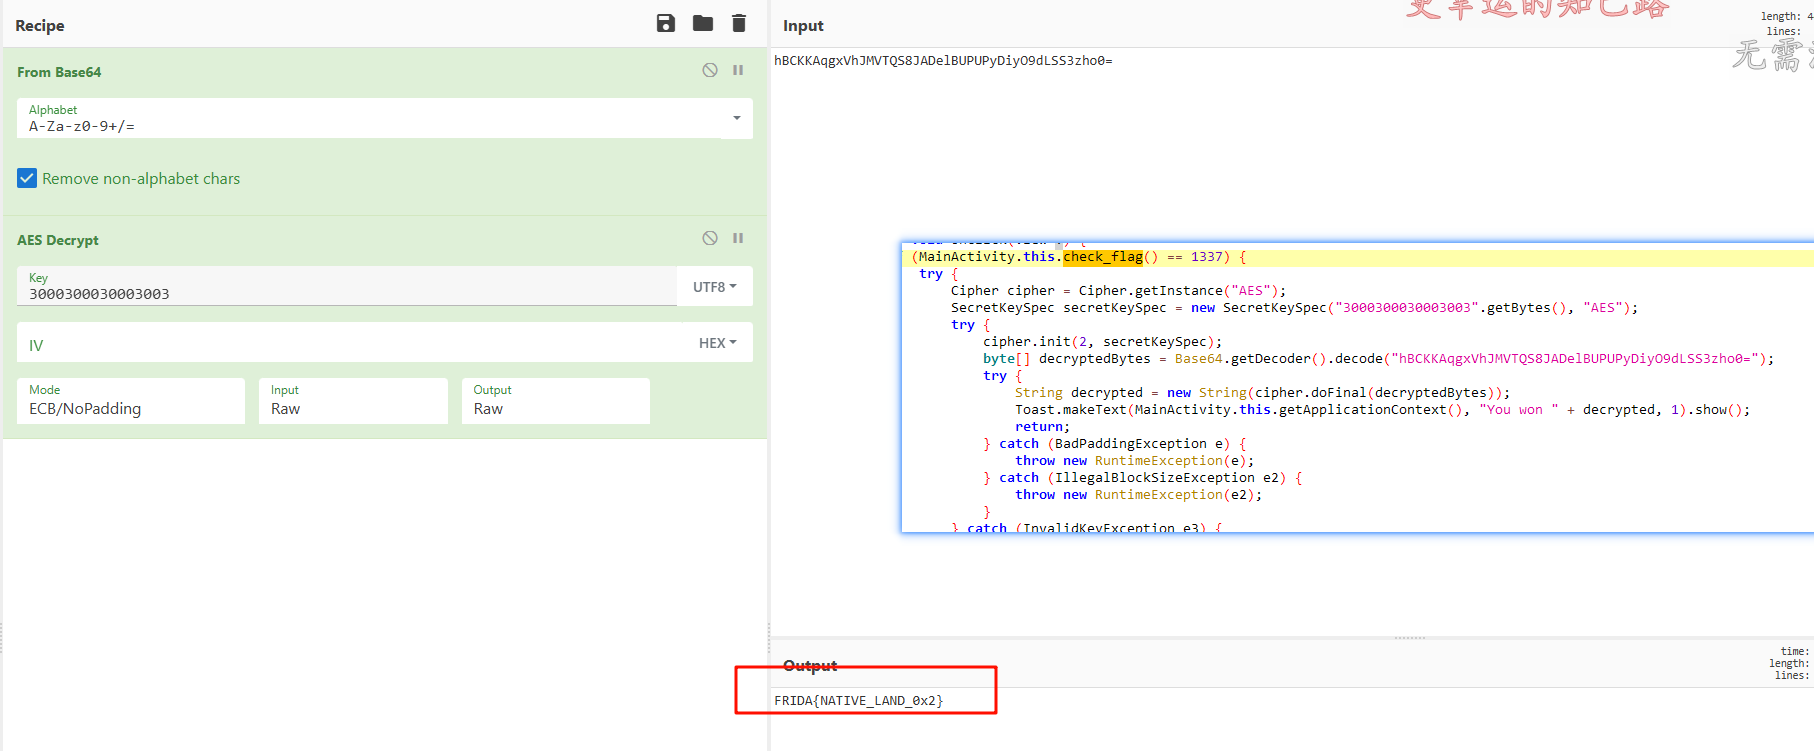
Task: Expand the Base64 Alphabet dropdown
Action: pyautogui.click(x=736, y=118)
